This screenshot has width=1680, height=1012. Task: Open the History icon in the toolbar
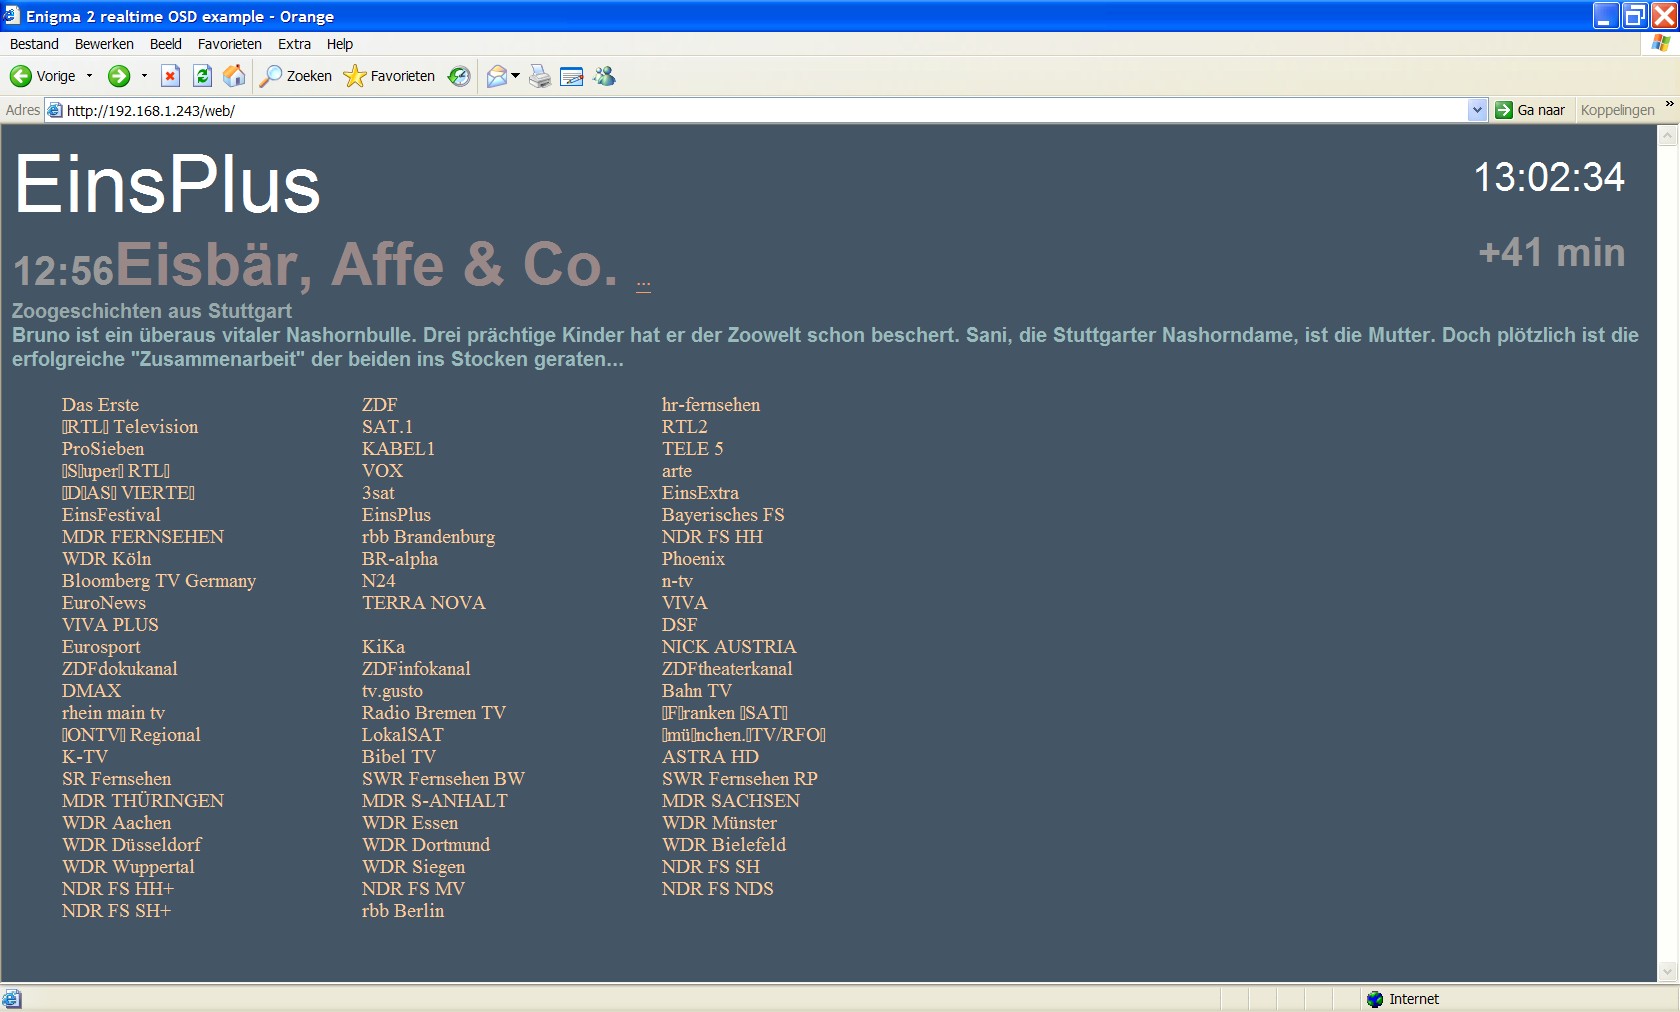[459, 76]
